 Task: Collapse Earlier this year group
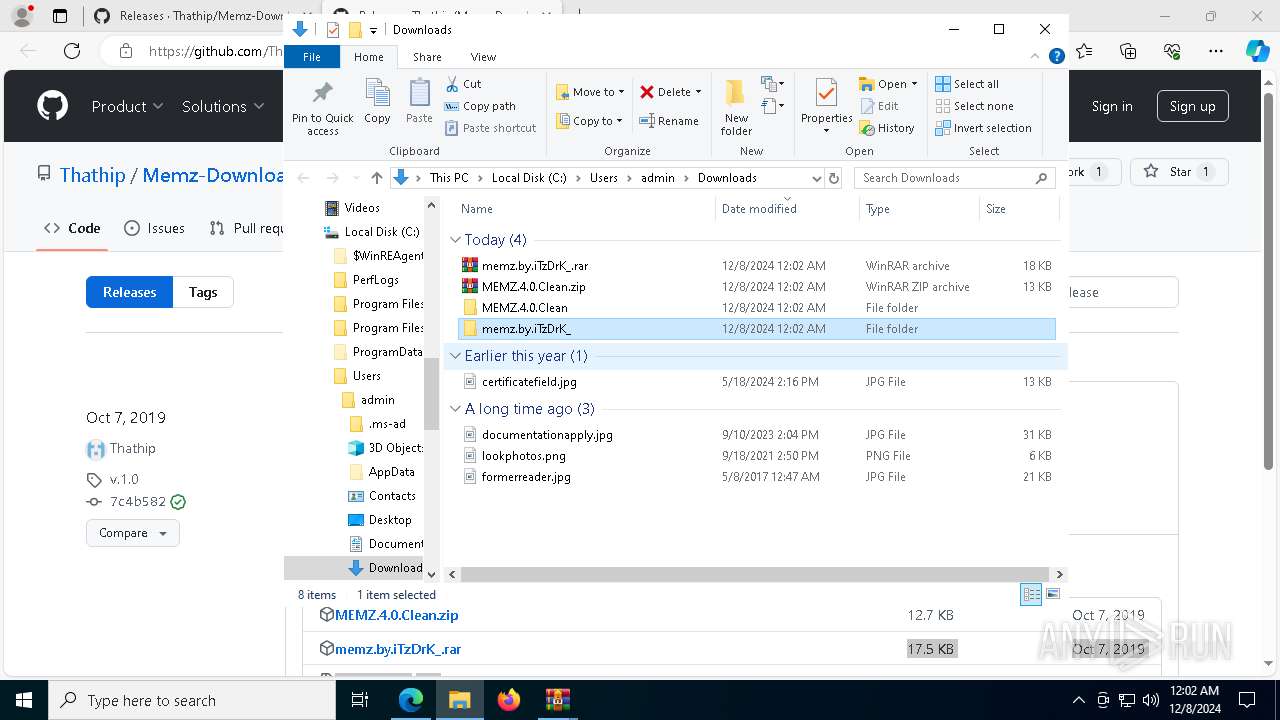(455, 356)
